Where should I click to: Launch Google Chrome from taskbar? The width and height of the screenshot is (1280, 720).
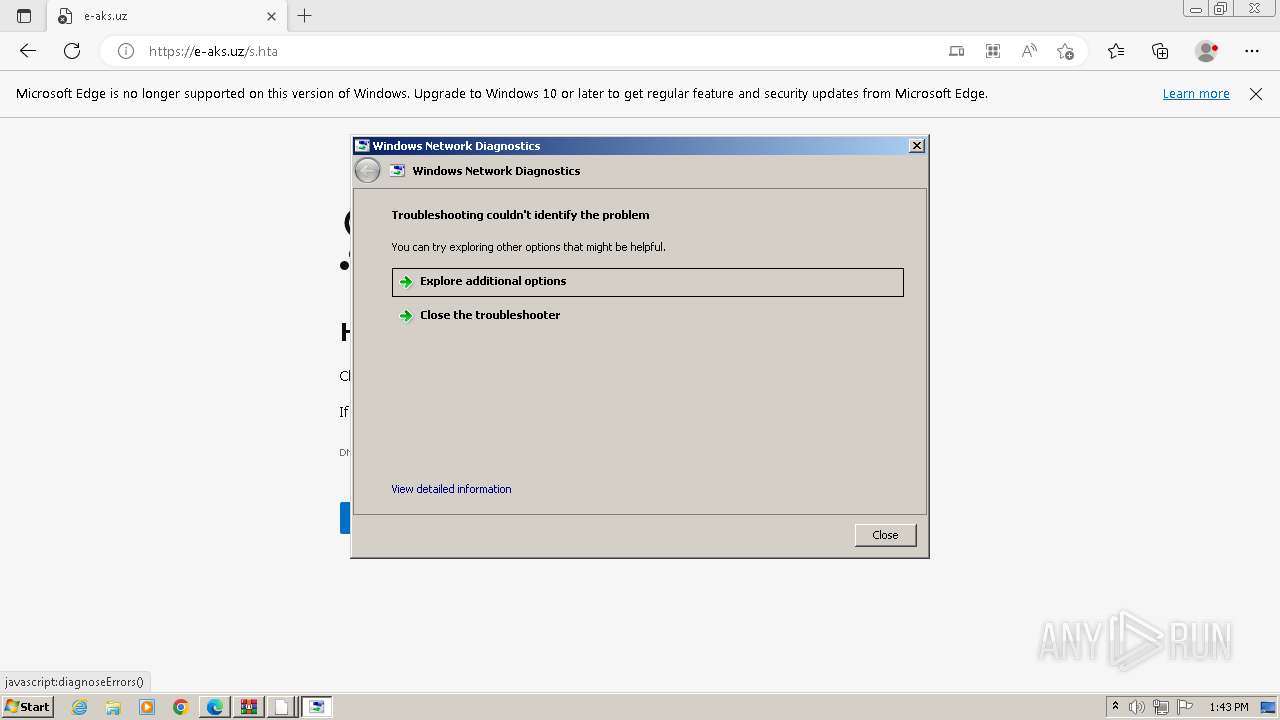pyautogui.click(x=181, y=707)
